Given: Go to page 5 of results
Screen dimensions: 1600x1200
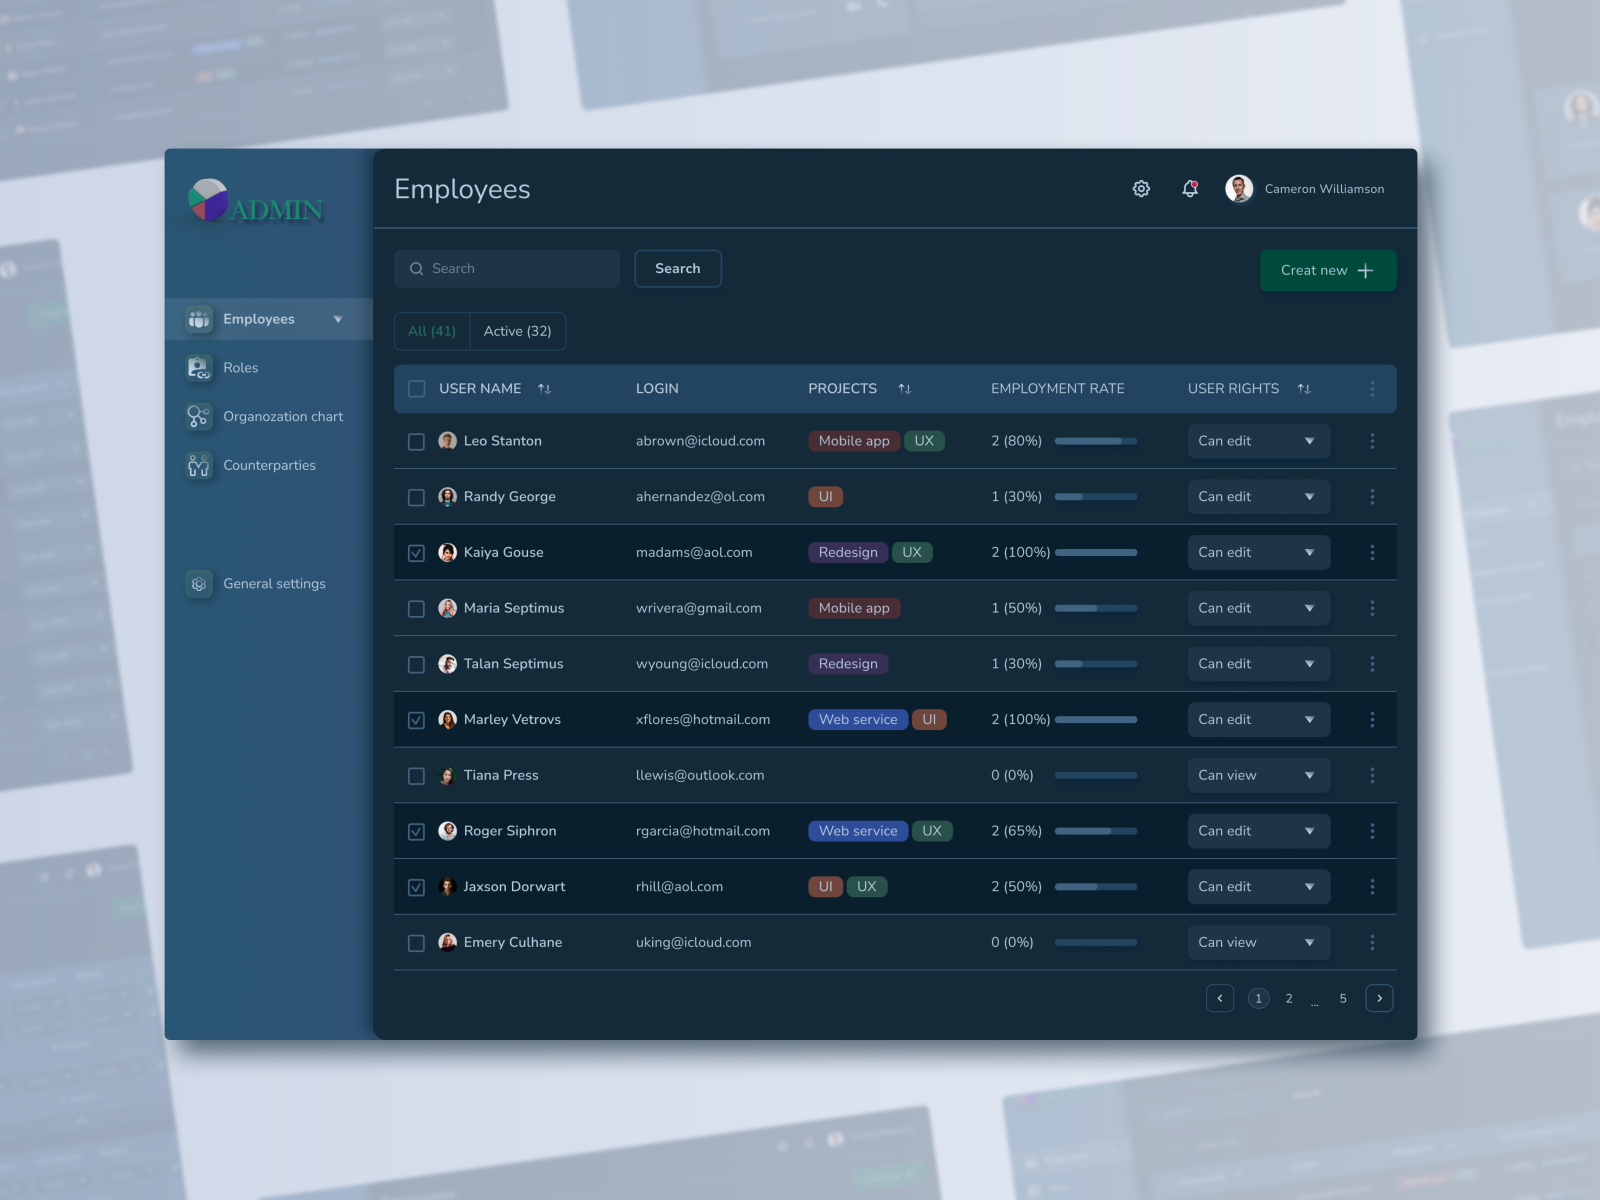Looking at the screenshot, I should point(1343,998).
